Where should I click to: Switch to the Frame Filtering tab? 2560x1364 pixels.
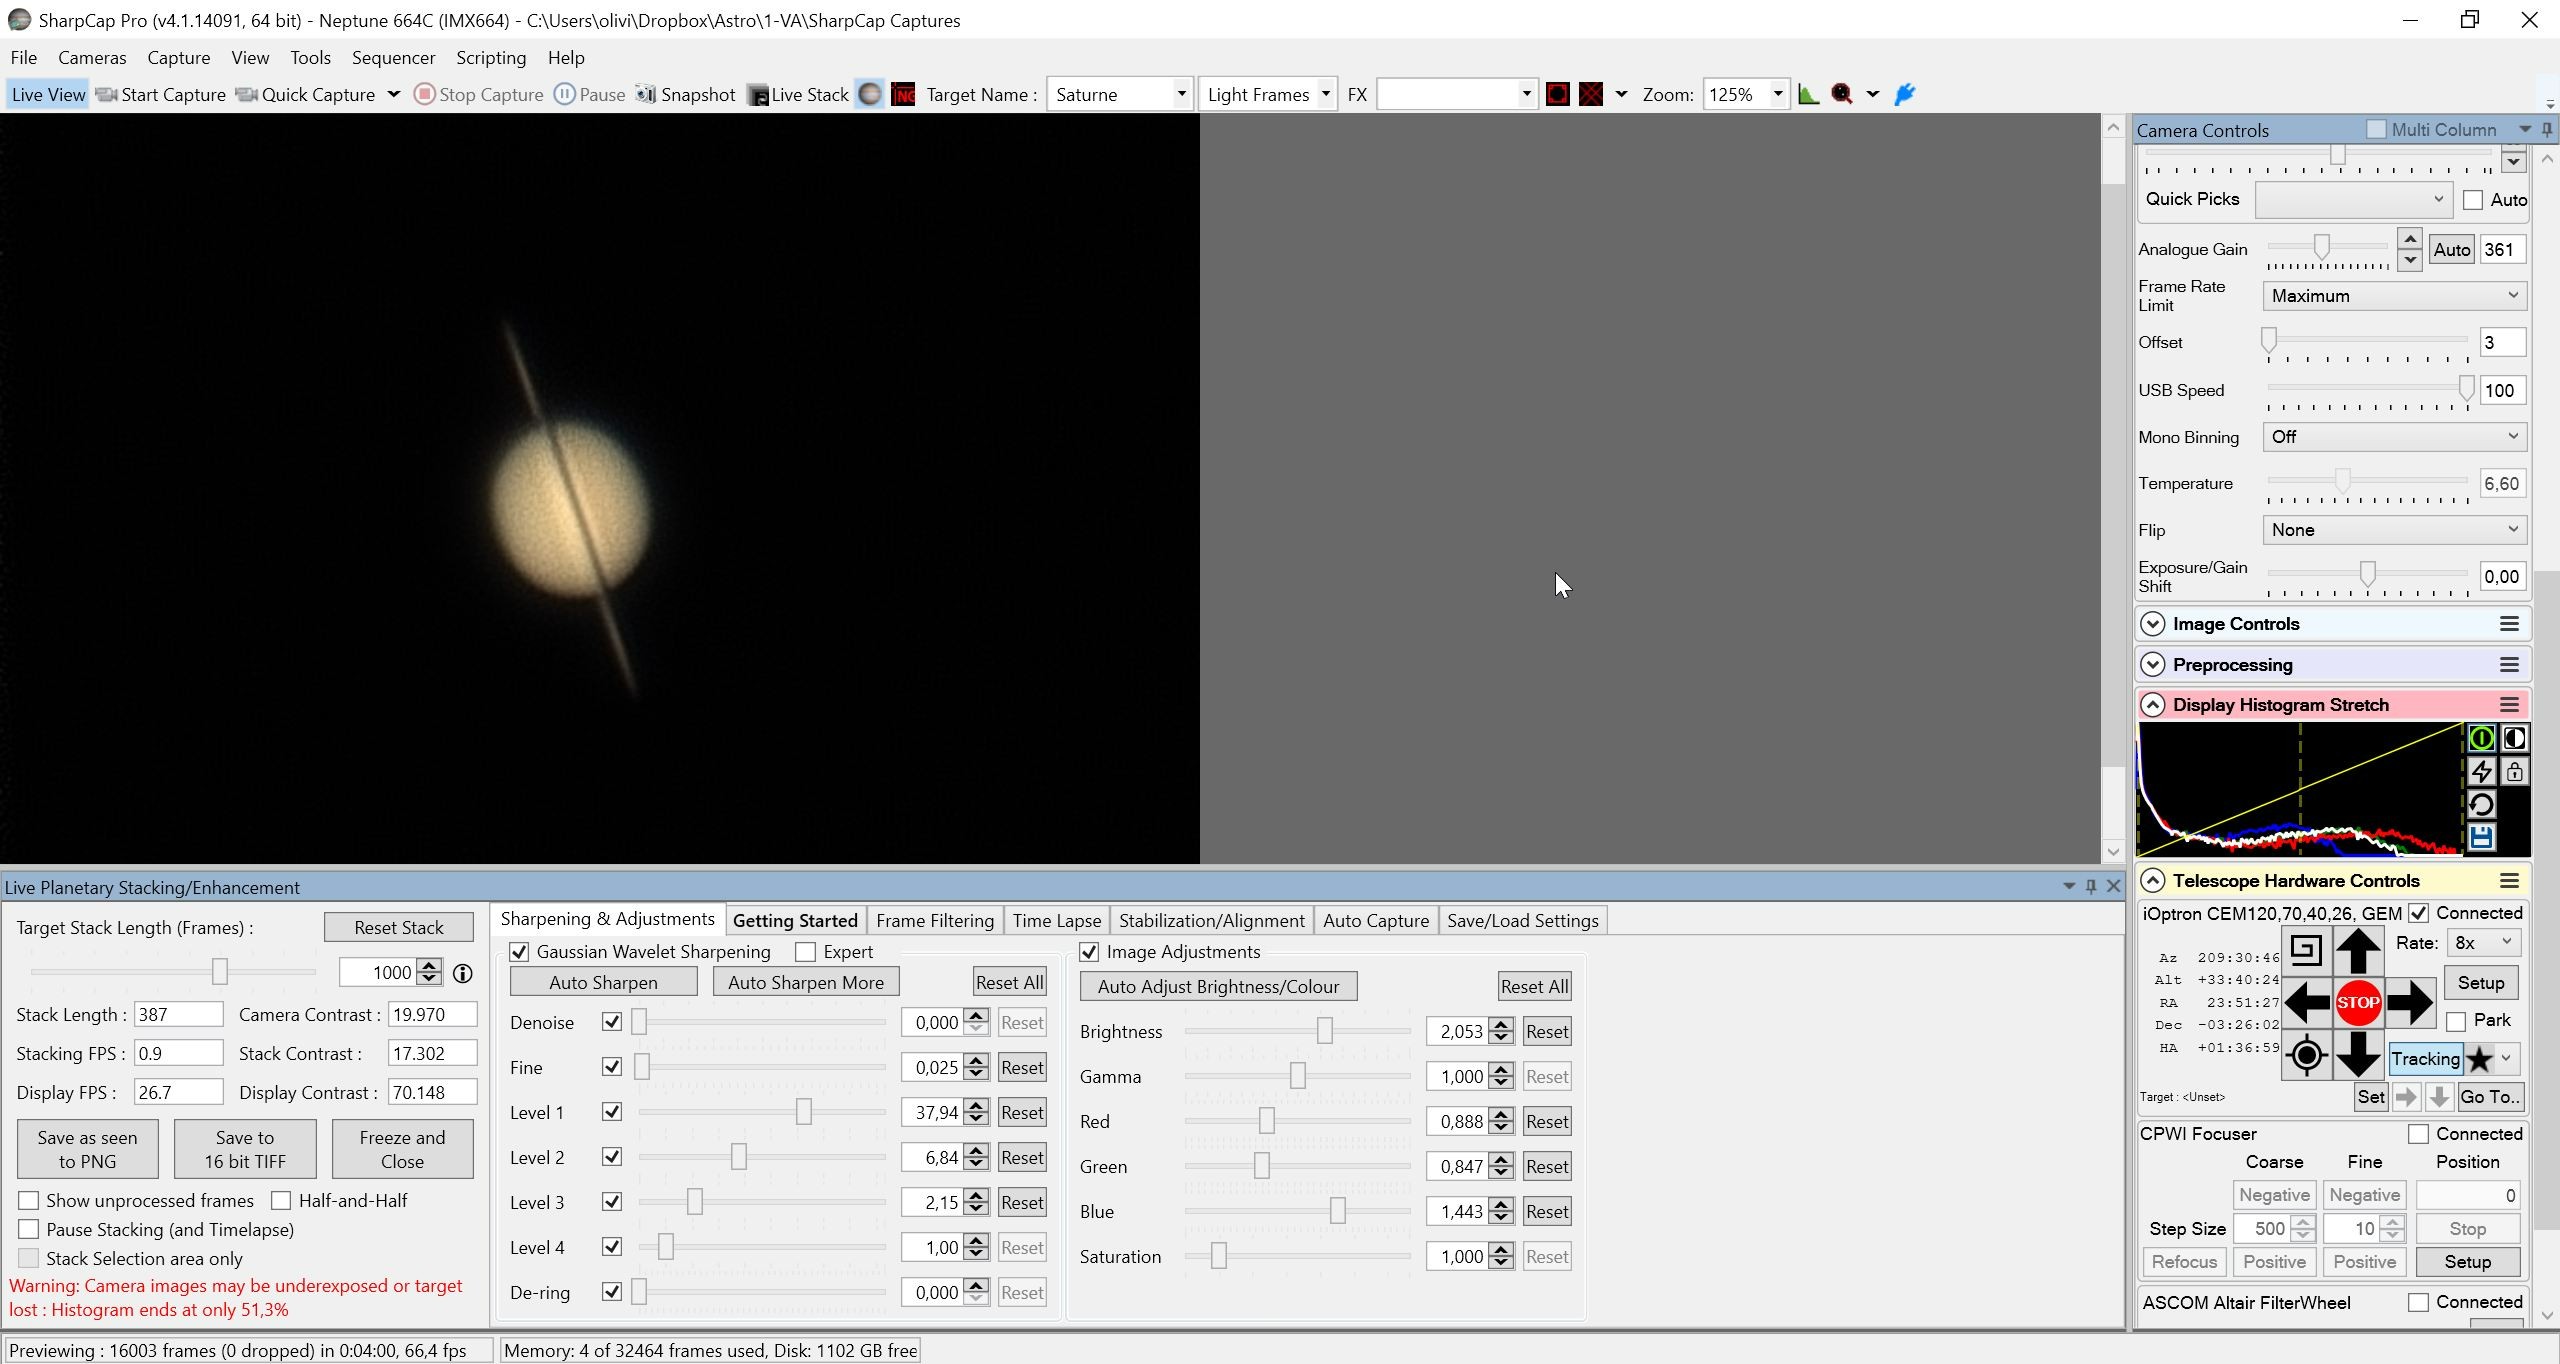point(935,920)
